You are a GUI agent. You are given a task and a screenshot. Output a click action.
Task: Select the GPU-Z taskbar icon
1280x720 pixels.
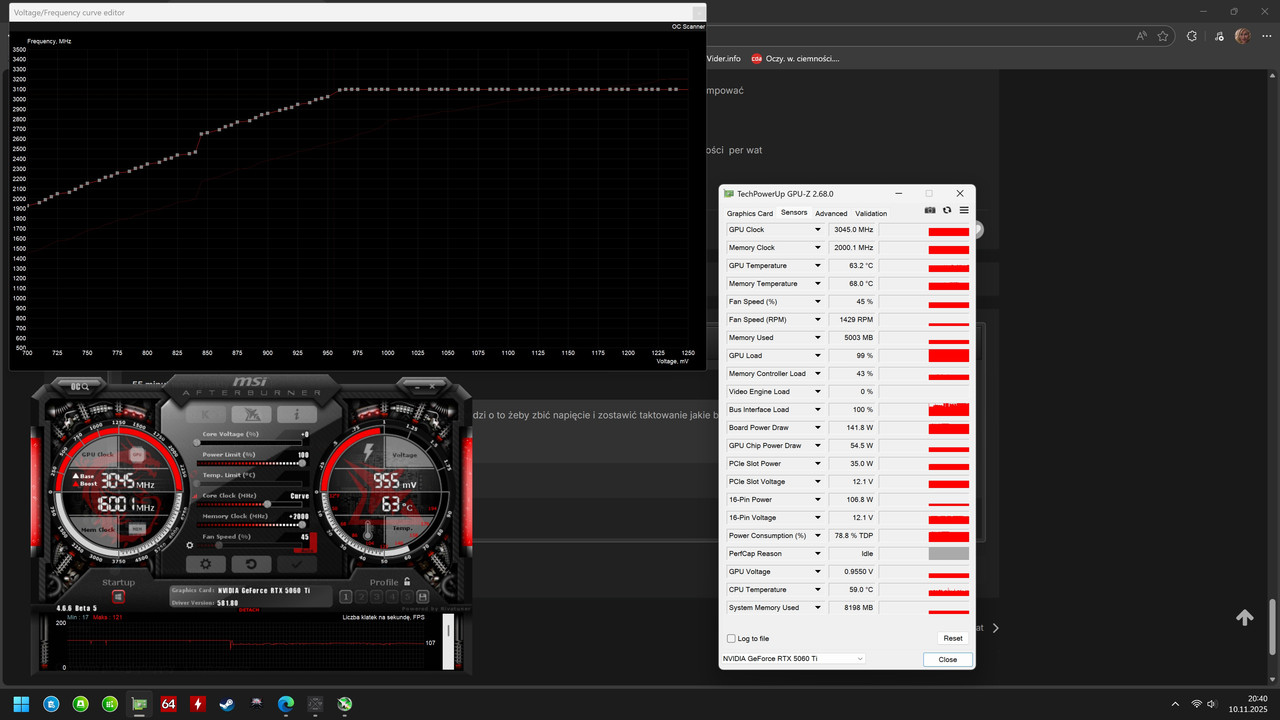(139, 704)
